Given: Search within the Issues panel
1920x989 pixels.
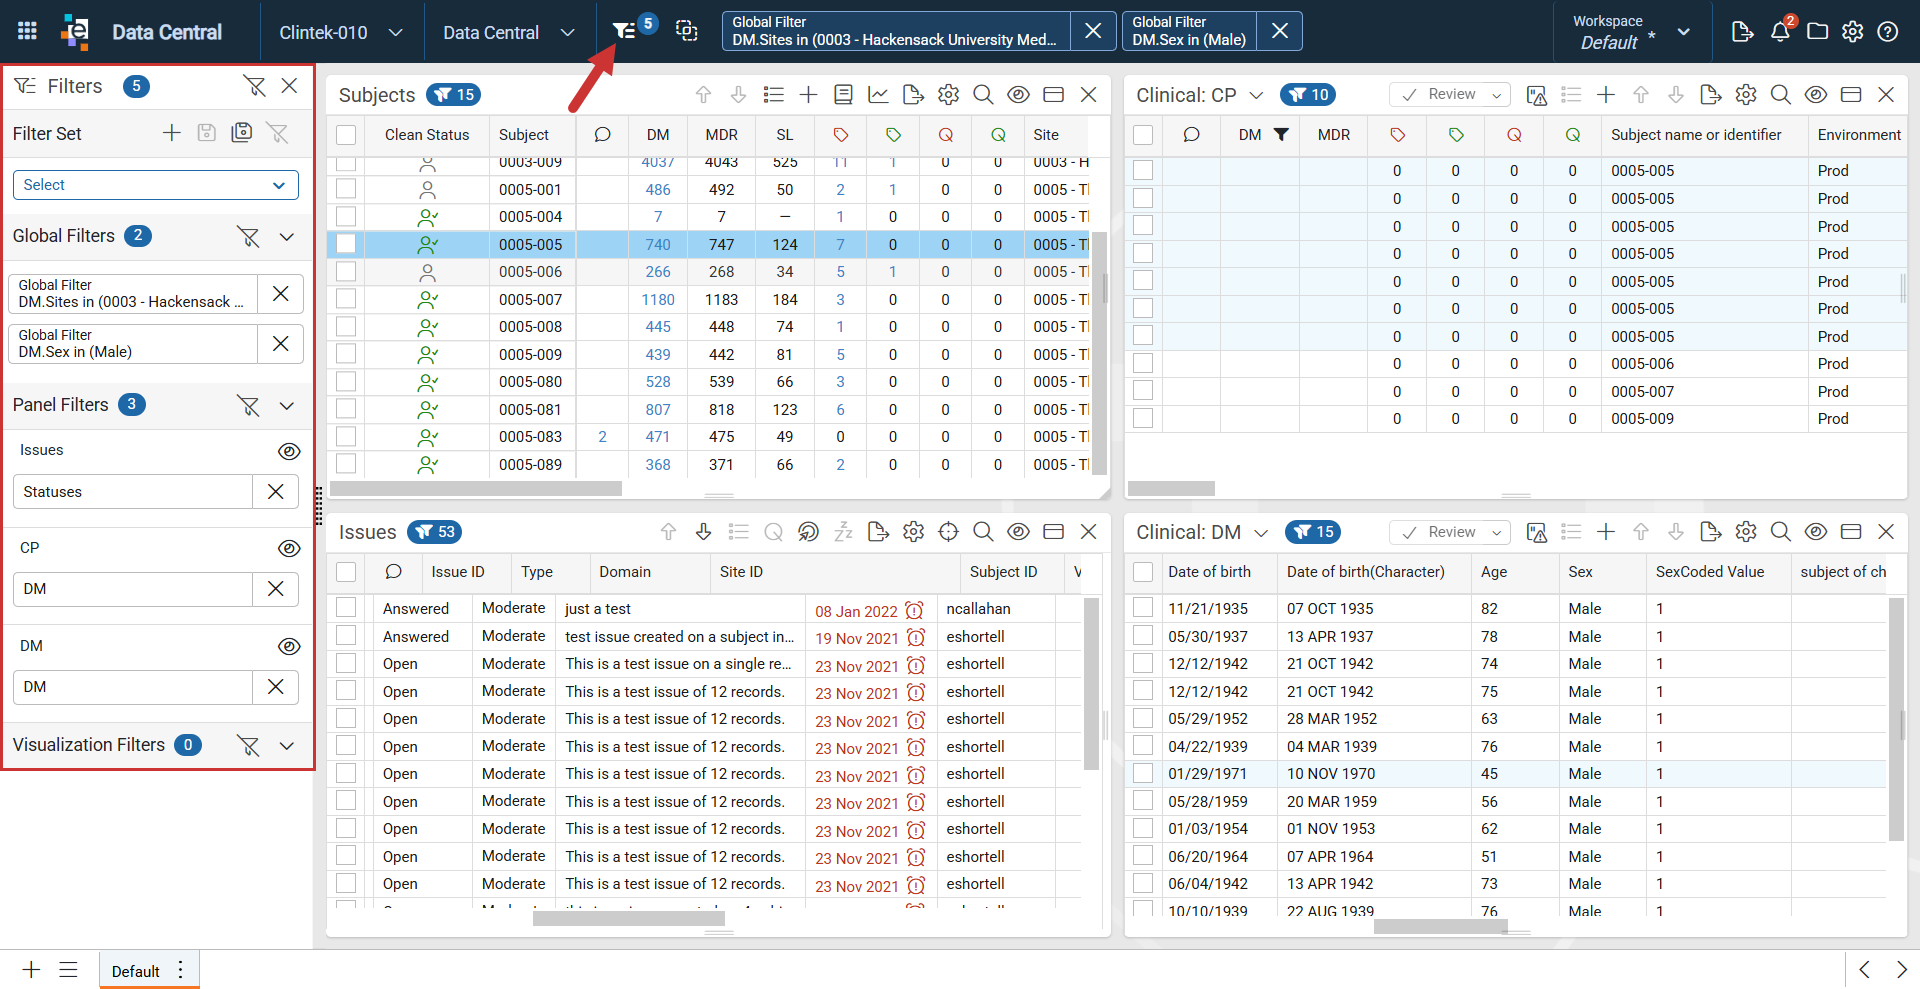Looking at the screenshot, I should (983, 532).
